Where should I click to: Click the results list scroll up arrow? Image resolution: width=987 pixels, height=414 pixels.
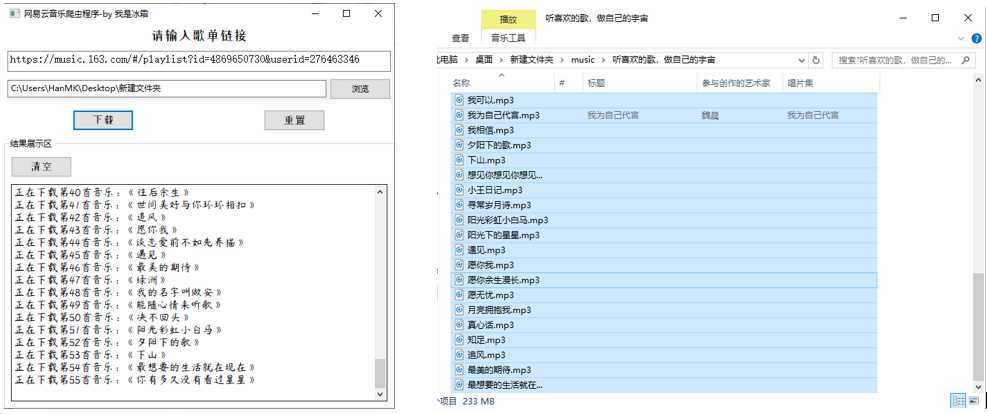(380, 191)
